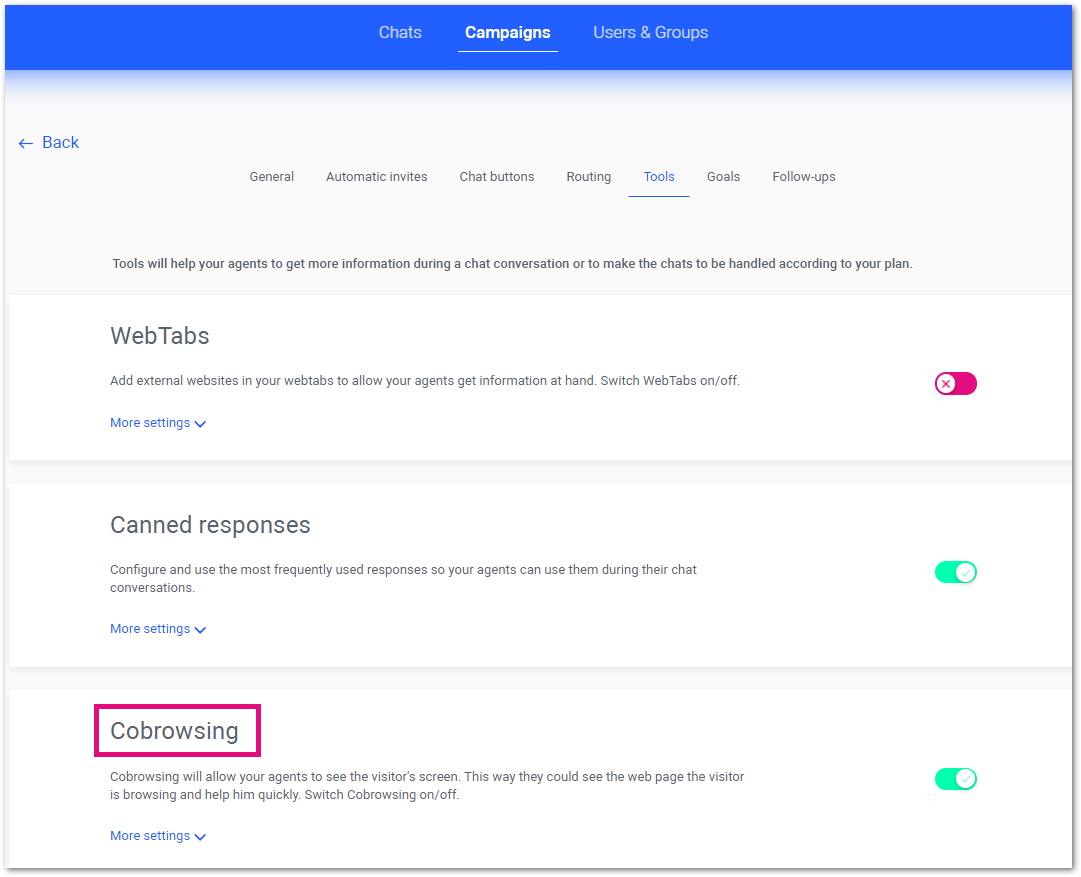
Task: Switch to the Chat buttons tab
Action: (x=496, y=177)
